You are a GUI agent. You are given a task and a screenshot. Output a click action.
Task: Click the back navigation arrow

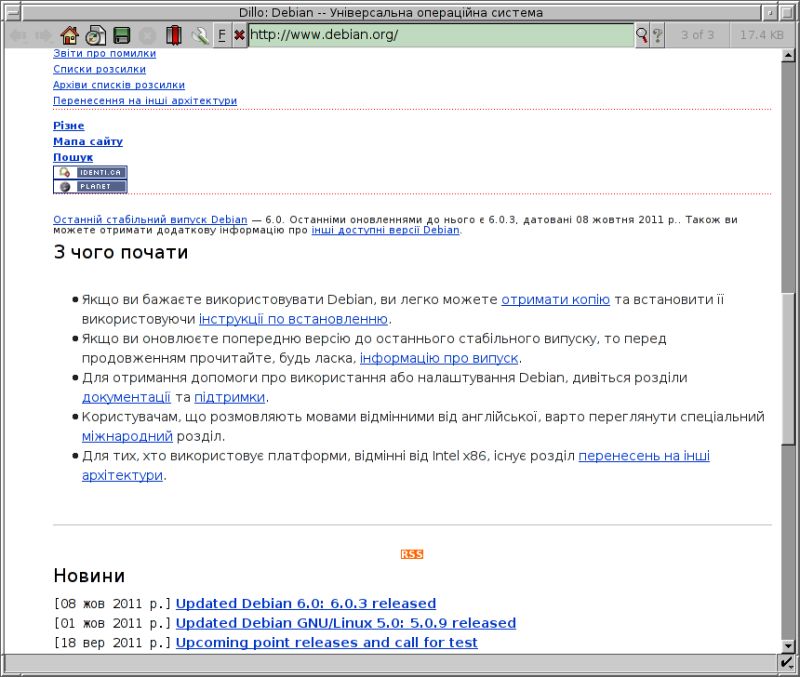18,34
